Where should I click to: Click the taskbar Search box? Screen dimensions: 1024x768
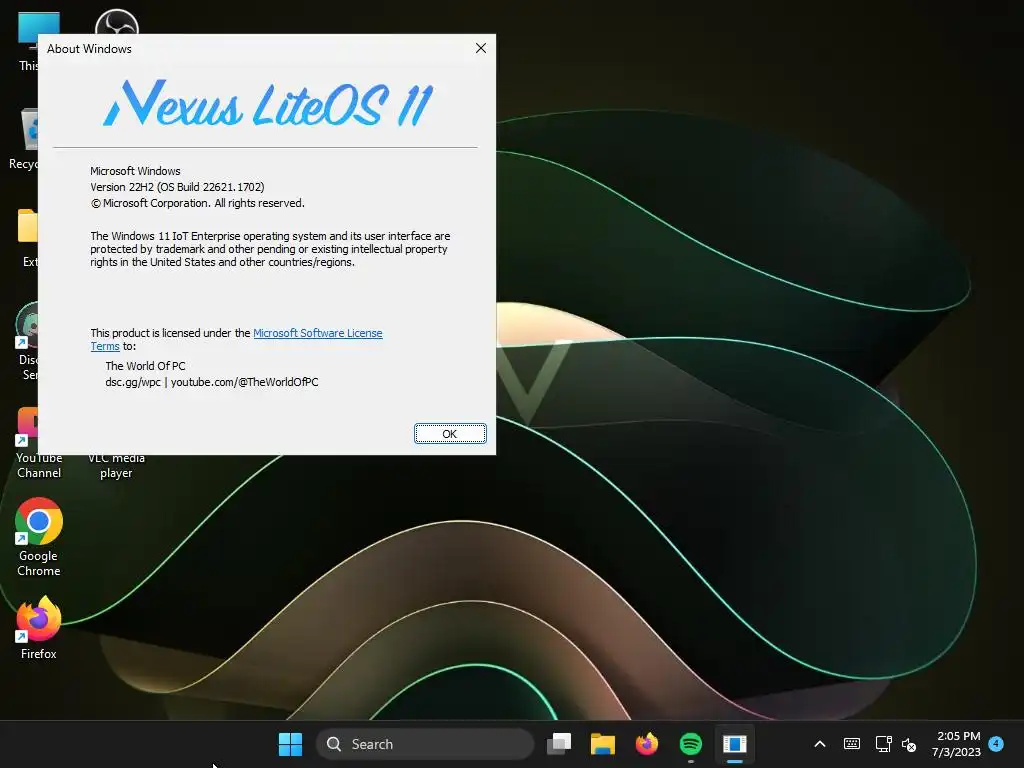pos(425,744)
